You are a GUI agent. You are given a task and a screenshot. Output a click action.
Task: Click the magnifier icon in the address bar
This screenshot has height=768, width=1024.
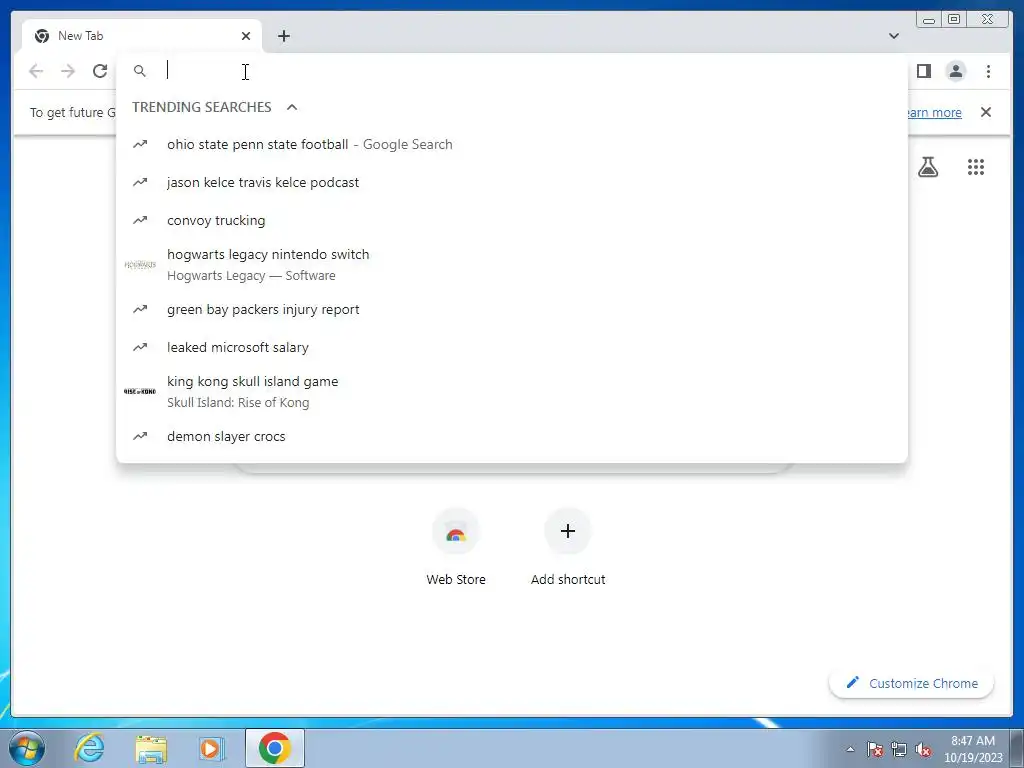140,71
